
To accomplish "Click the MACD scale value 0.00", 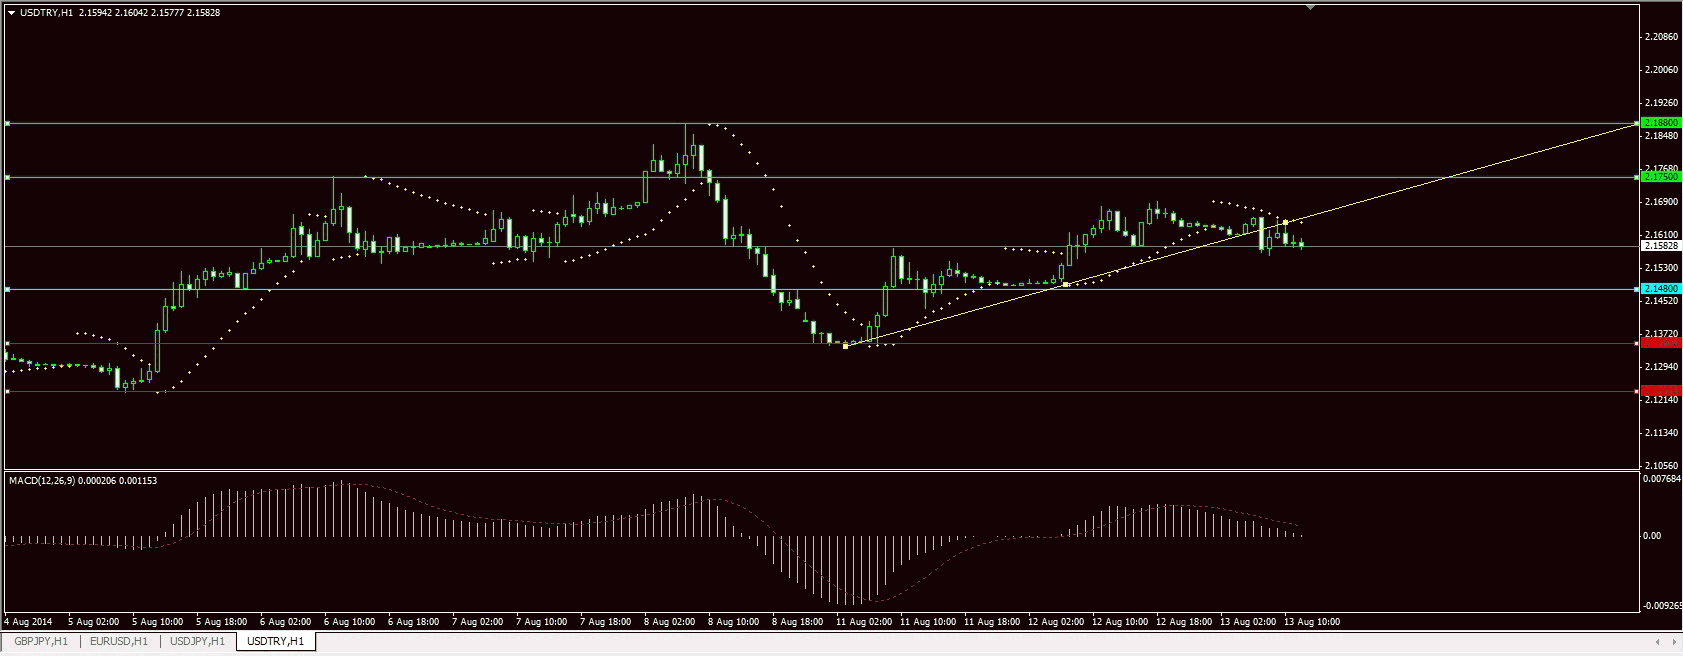I will pyautogui.click(x=1652, y=536).
